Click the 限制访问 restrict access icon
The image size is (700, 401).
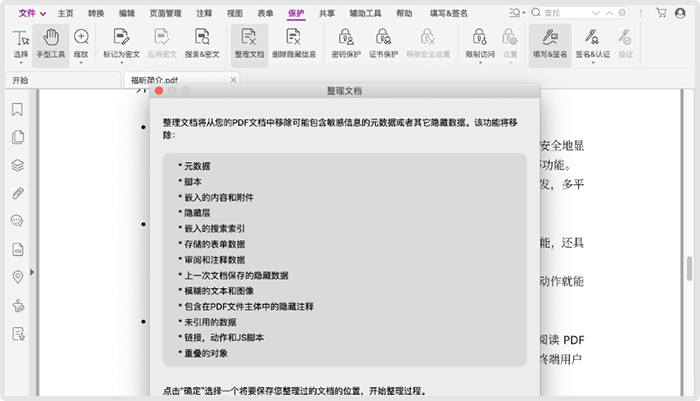[479, 37]
